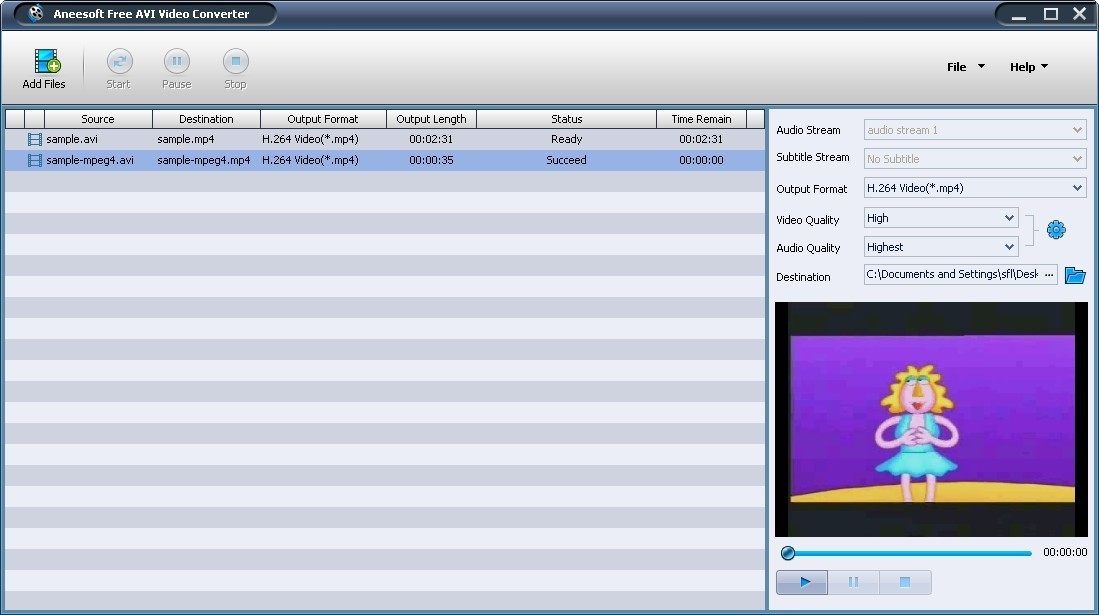This screenshot has width=1099, height=615.
Task: Play the preview video
Action: point(801,582)
